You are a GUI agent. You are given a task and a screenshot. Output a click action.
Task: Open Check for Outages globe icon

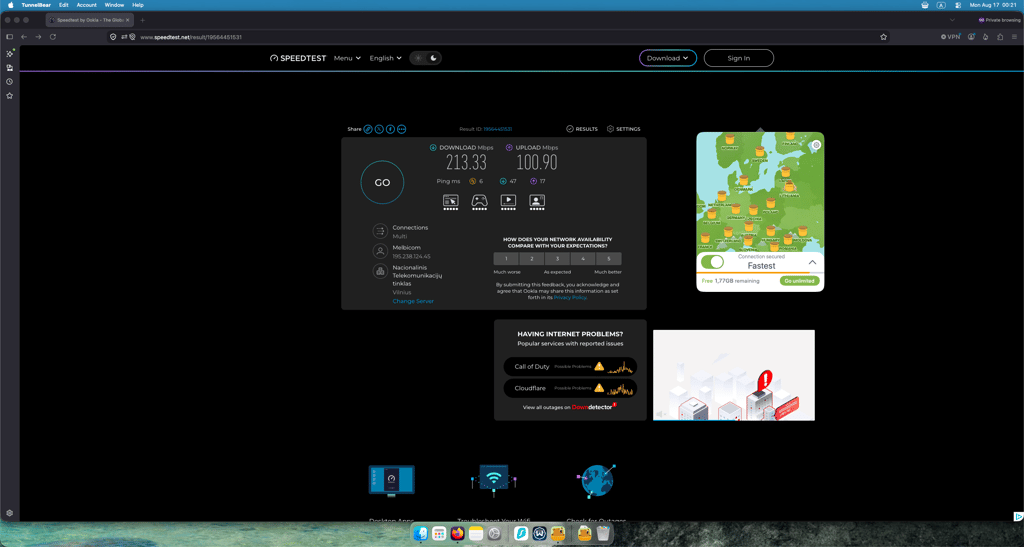[x=596, y=481]
